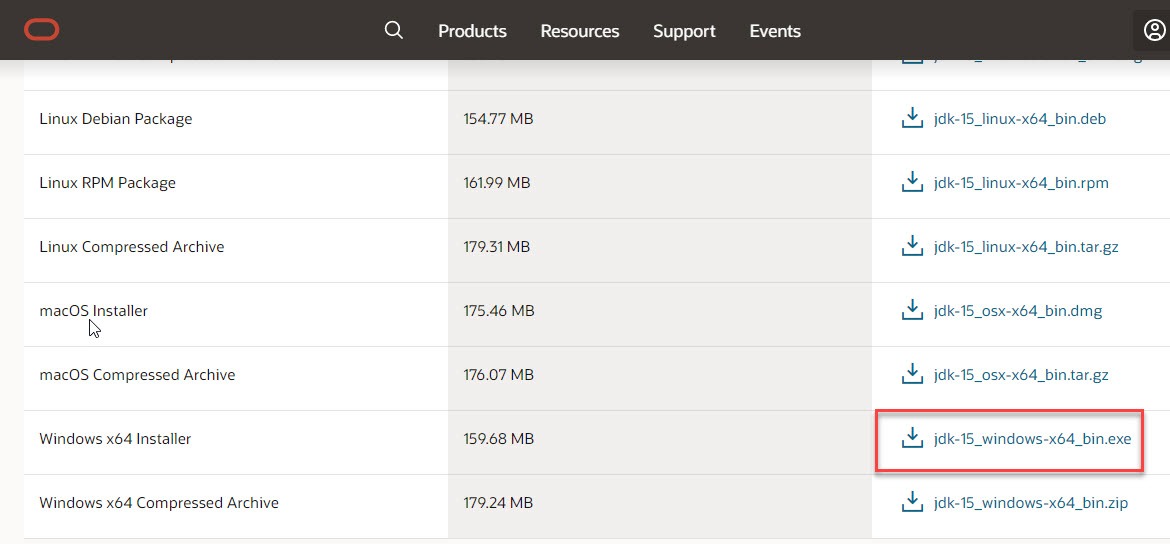1170x544 pixels.
Task: Click the 179.31 MB file size
Action: pos(497,246)
